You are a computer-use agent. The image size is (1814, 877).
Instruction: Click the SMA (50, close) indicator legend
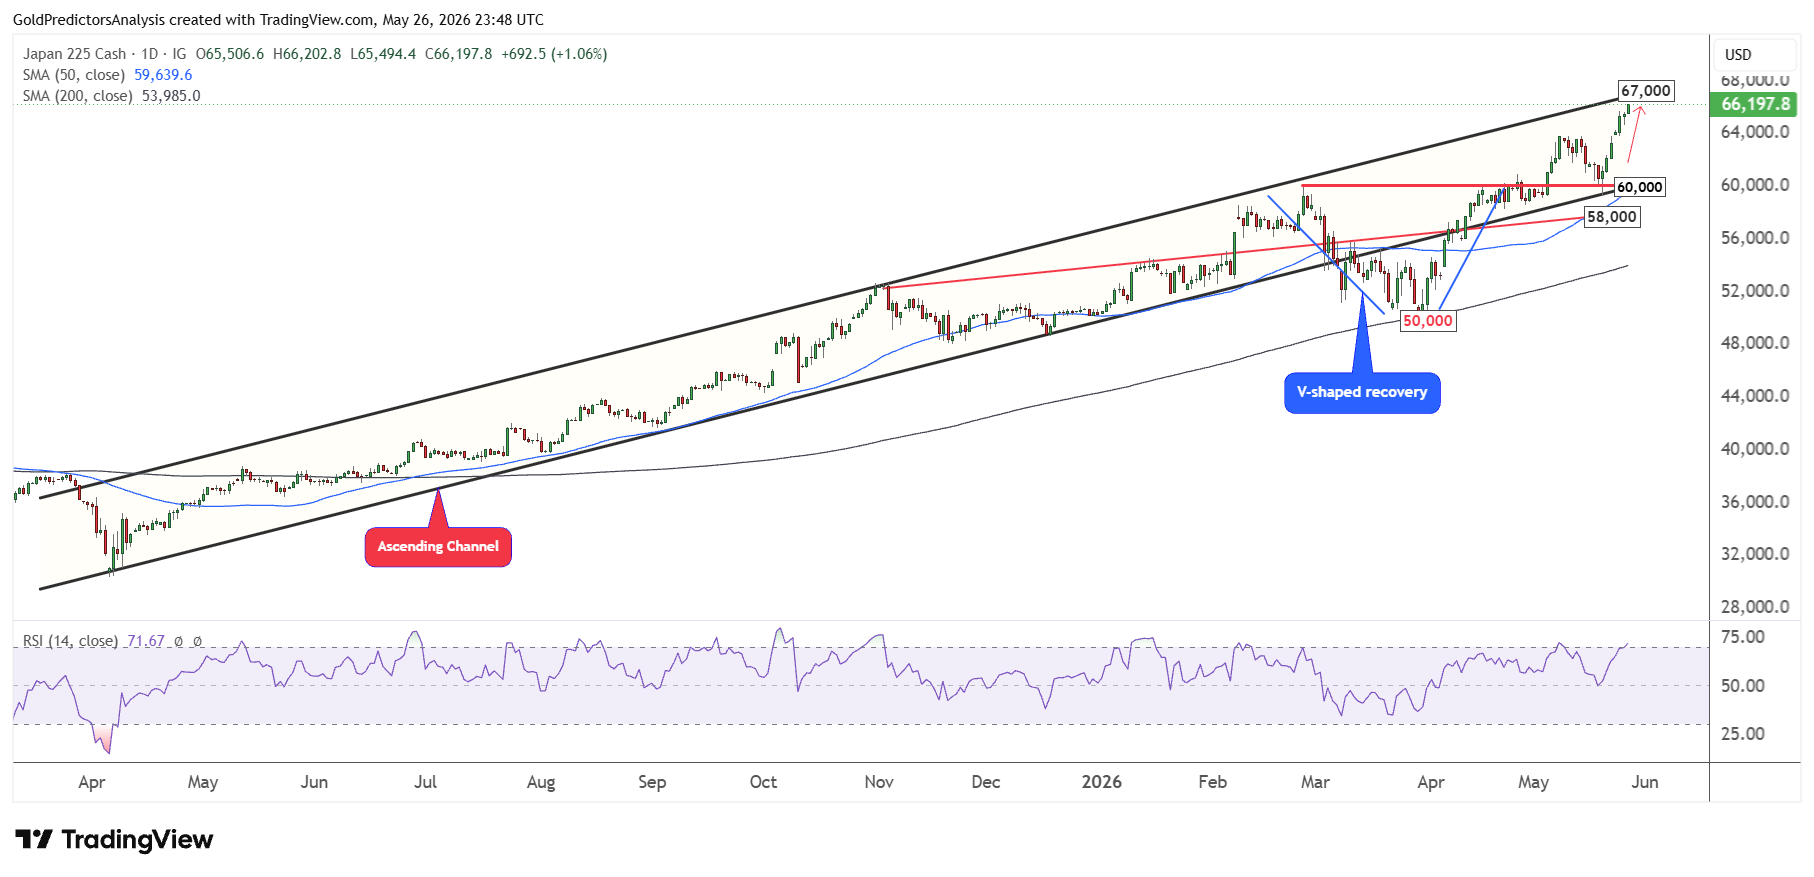point(108,75)
